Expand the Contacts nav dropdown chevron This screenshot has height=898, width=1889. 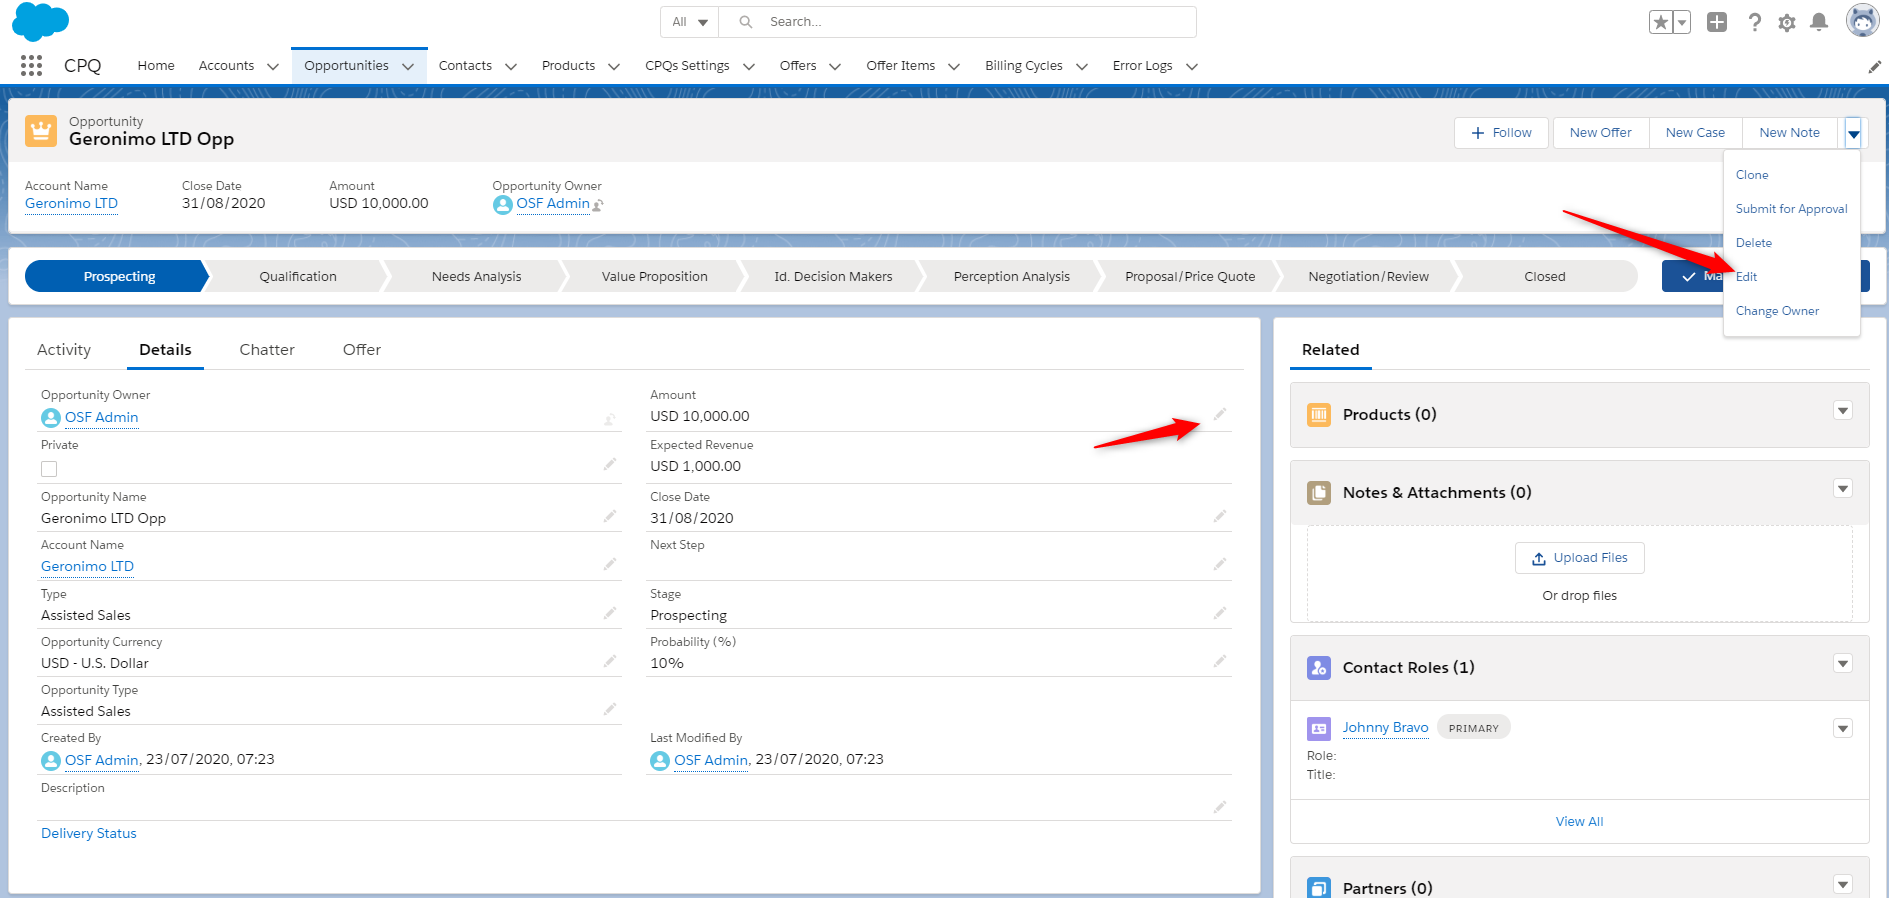click(510, 67)
